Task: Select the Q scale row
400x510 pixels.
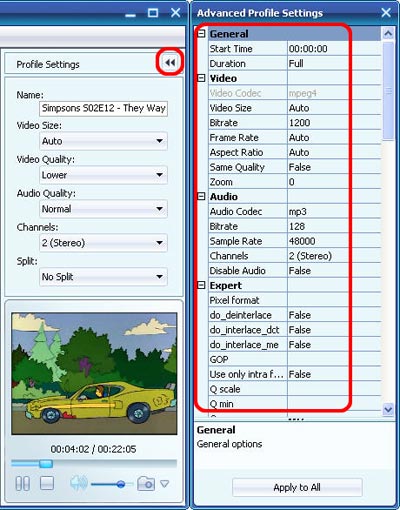Action: (x=295, y=389)
